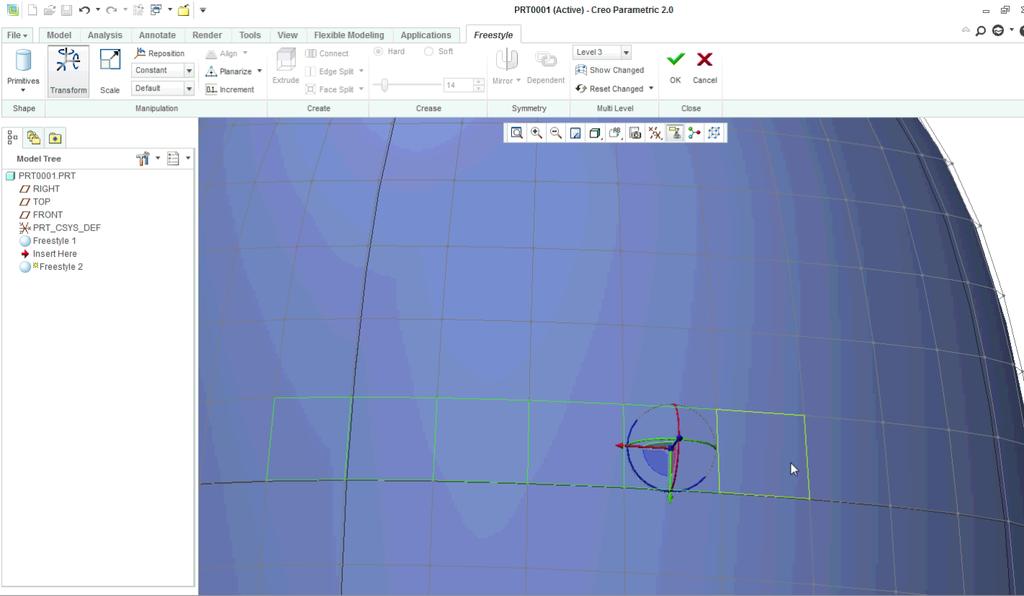
Task: Toggle spin center display icon
Action: click(694, 133)
